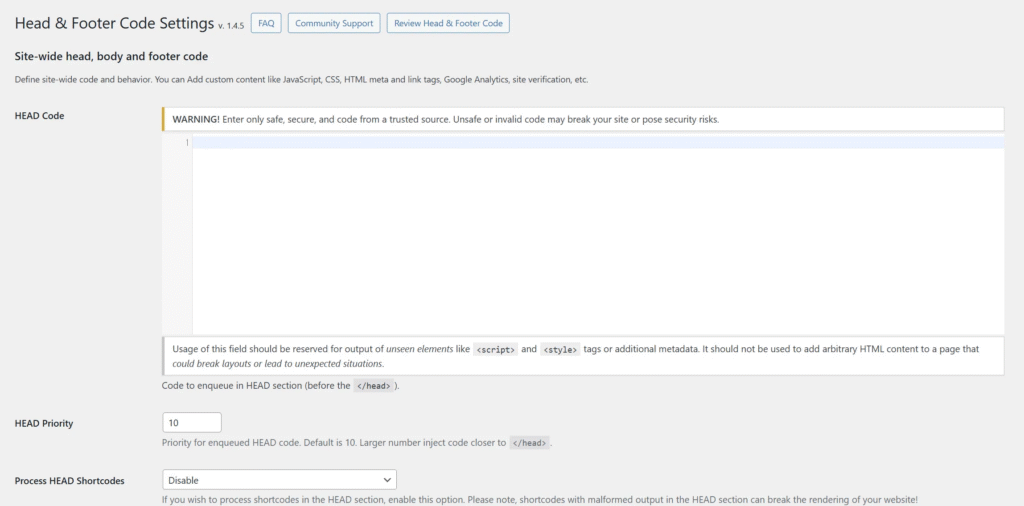Click line number 1 in editor gutter
The height and width of the screenshot is (506, 1024).
(x=186, y=143)
